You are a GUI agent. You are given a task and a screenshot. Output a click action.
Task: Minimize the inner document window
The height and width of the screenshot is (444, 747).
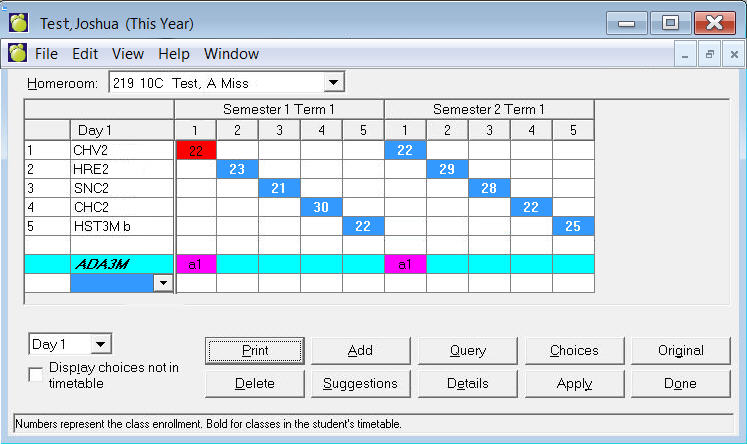pos(685,55)
